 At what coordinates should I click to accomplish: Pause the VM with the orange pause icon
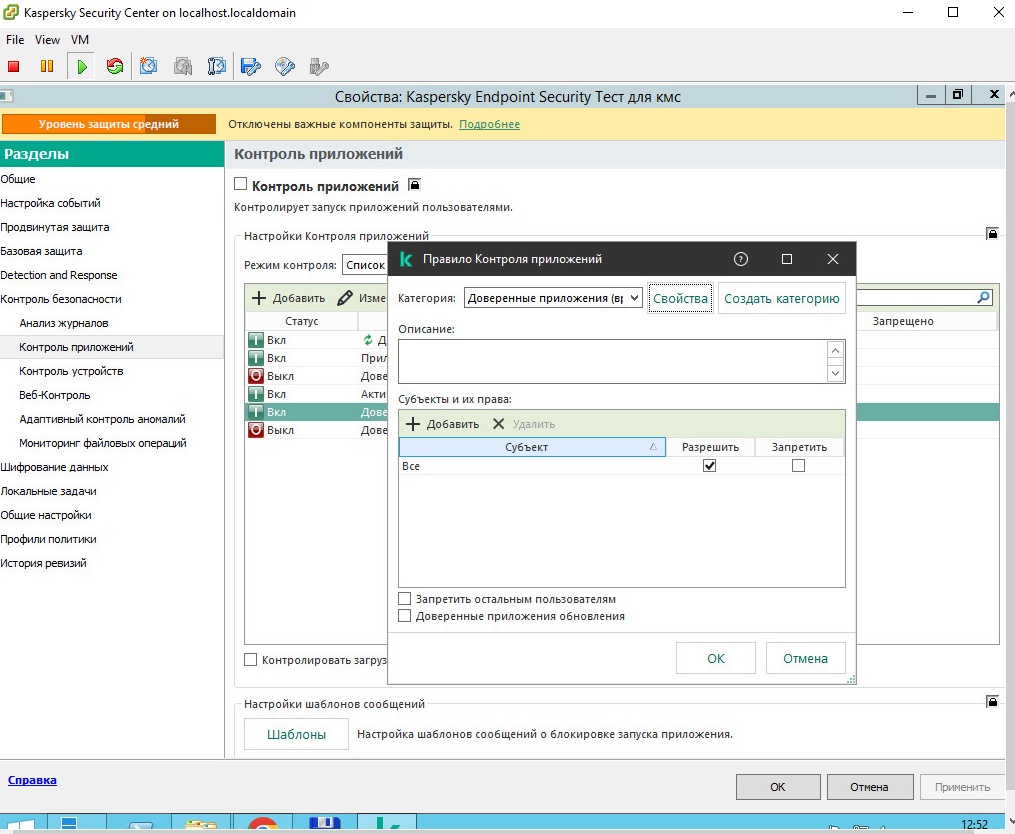coord(47,66)
